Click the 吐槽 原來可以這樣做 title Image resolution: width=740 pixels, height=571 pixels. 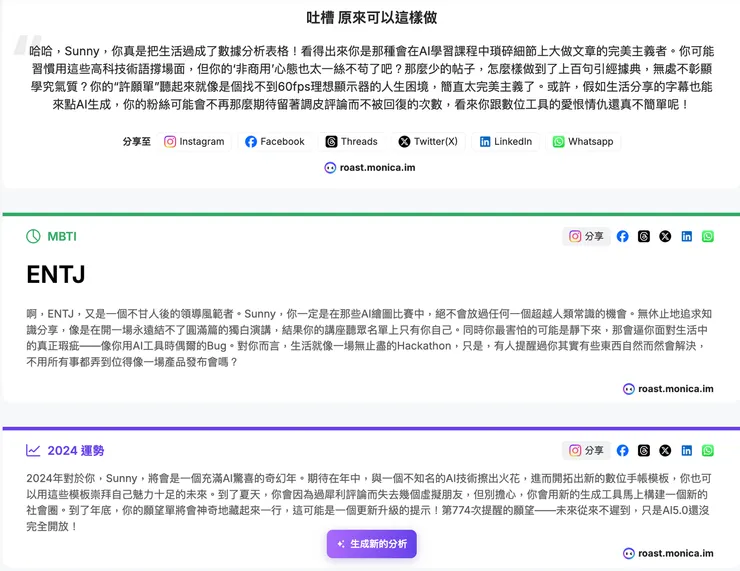click(x=371, y=17)
